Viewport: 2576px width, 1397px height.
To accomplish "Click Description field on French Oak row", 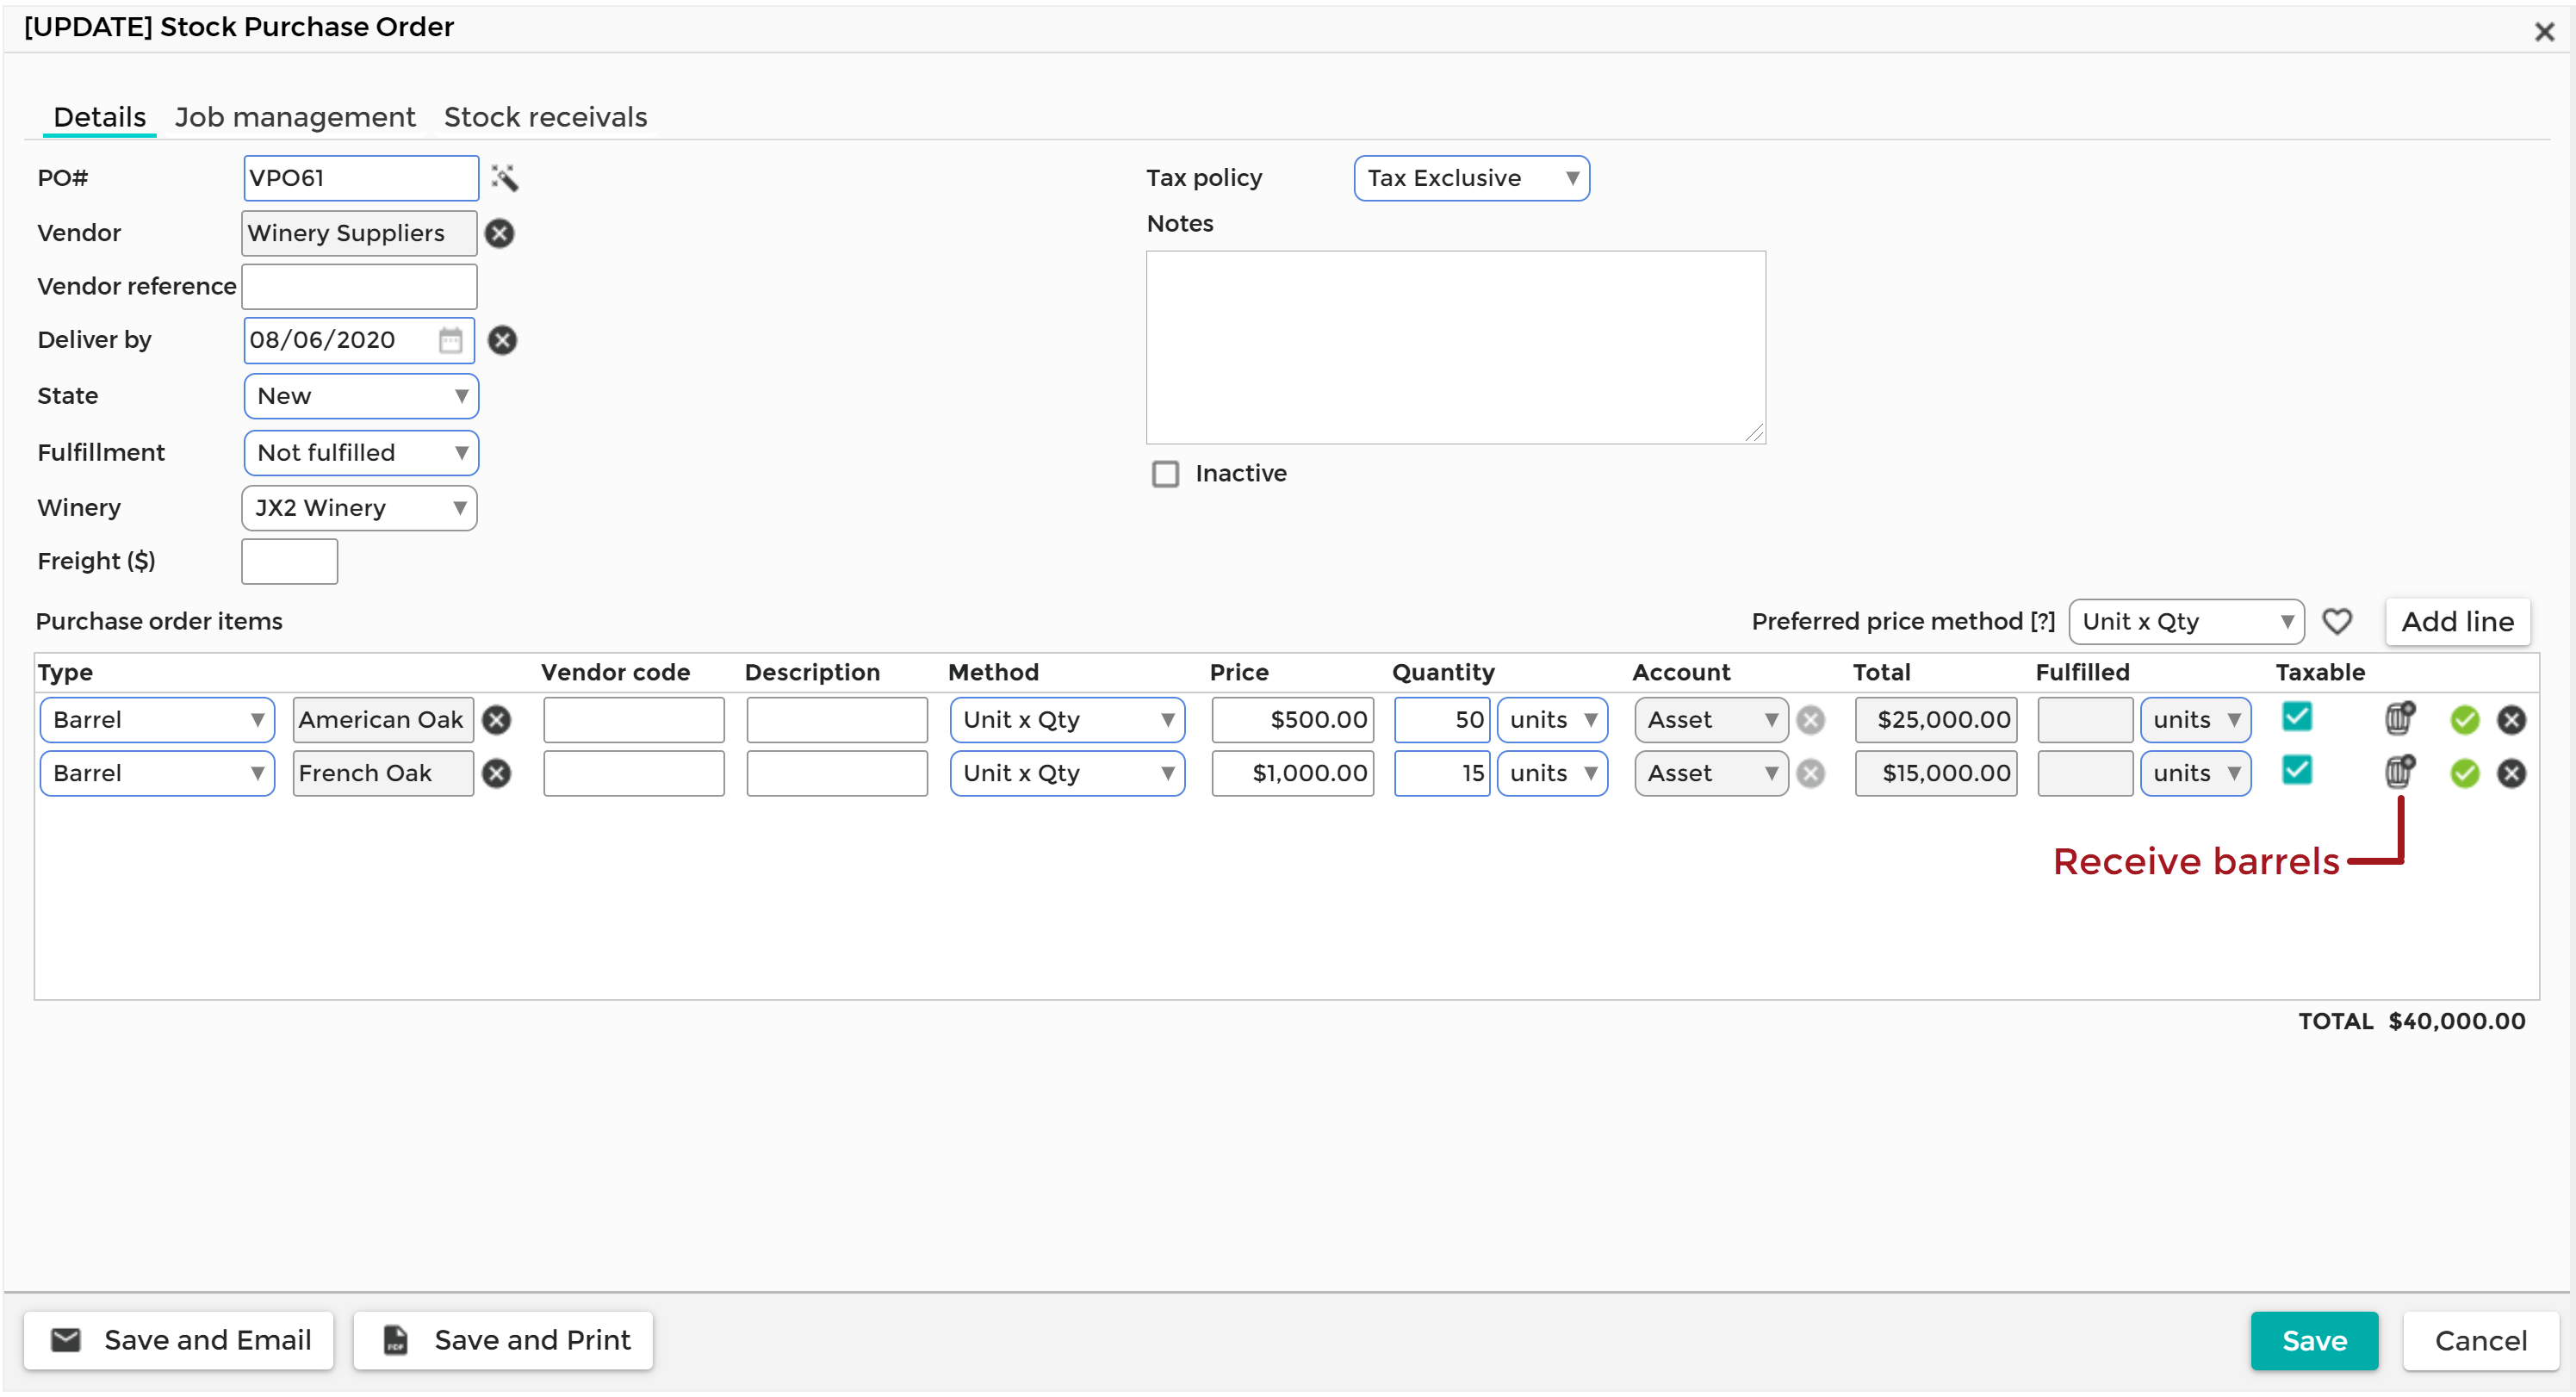I will coord(836,773).
